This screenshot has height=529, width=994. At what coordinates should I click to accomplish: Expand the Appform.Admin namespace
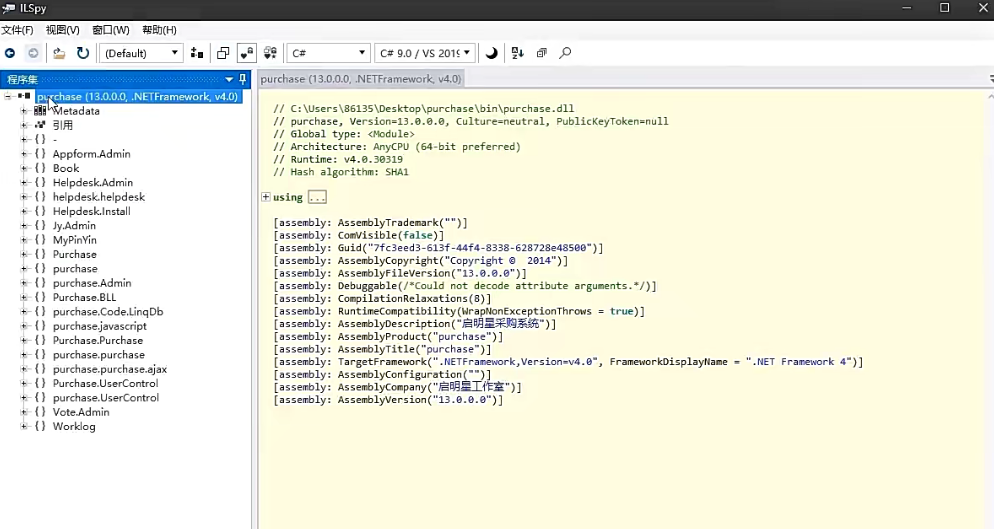click(23, 153)
